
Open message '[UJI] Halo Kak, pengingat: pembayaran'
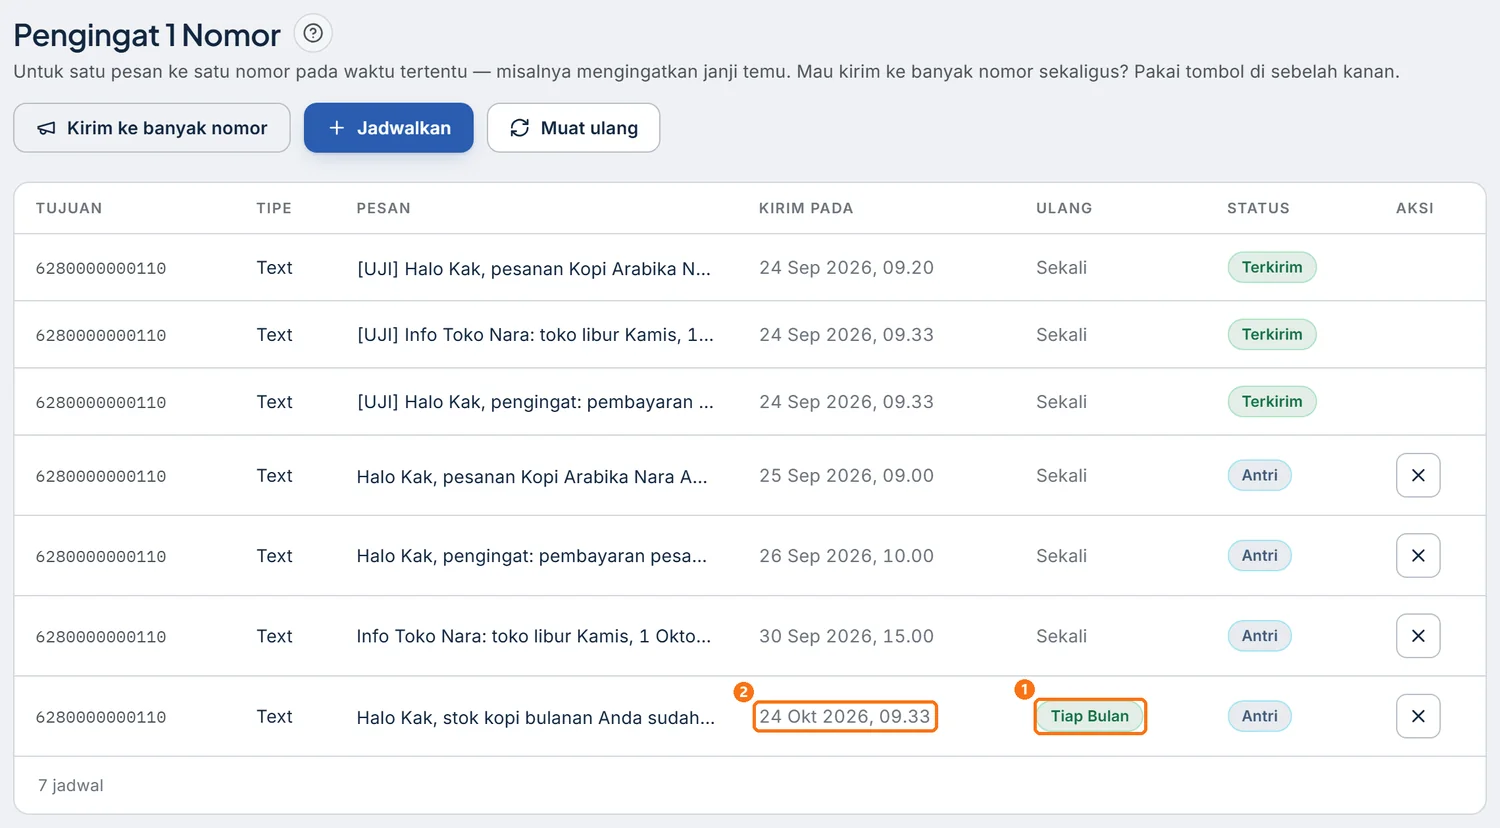coord(535,402)
